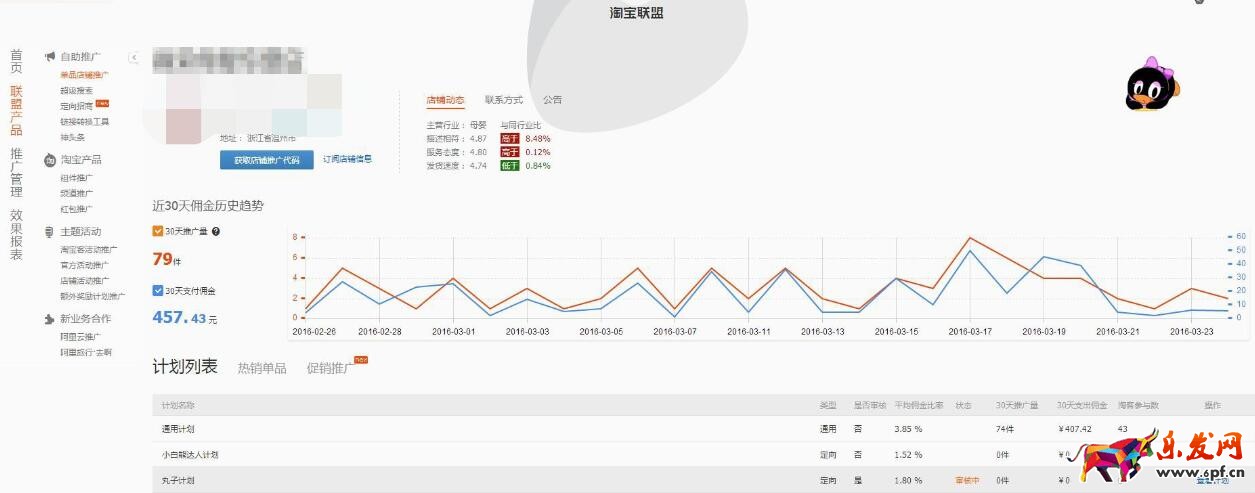Screen dimensions: 1255x493
Task: Uncheck the 30天推广量 checkbox
Action: [x=158, y=231]
